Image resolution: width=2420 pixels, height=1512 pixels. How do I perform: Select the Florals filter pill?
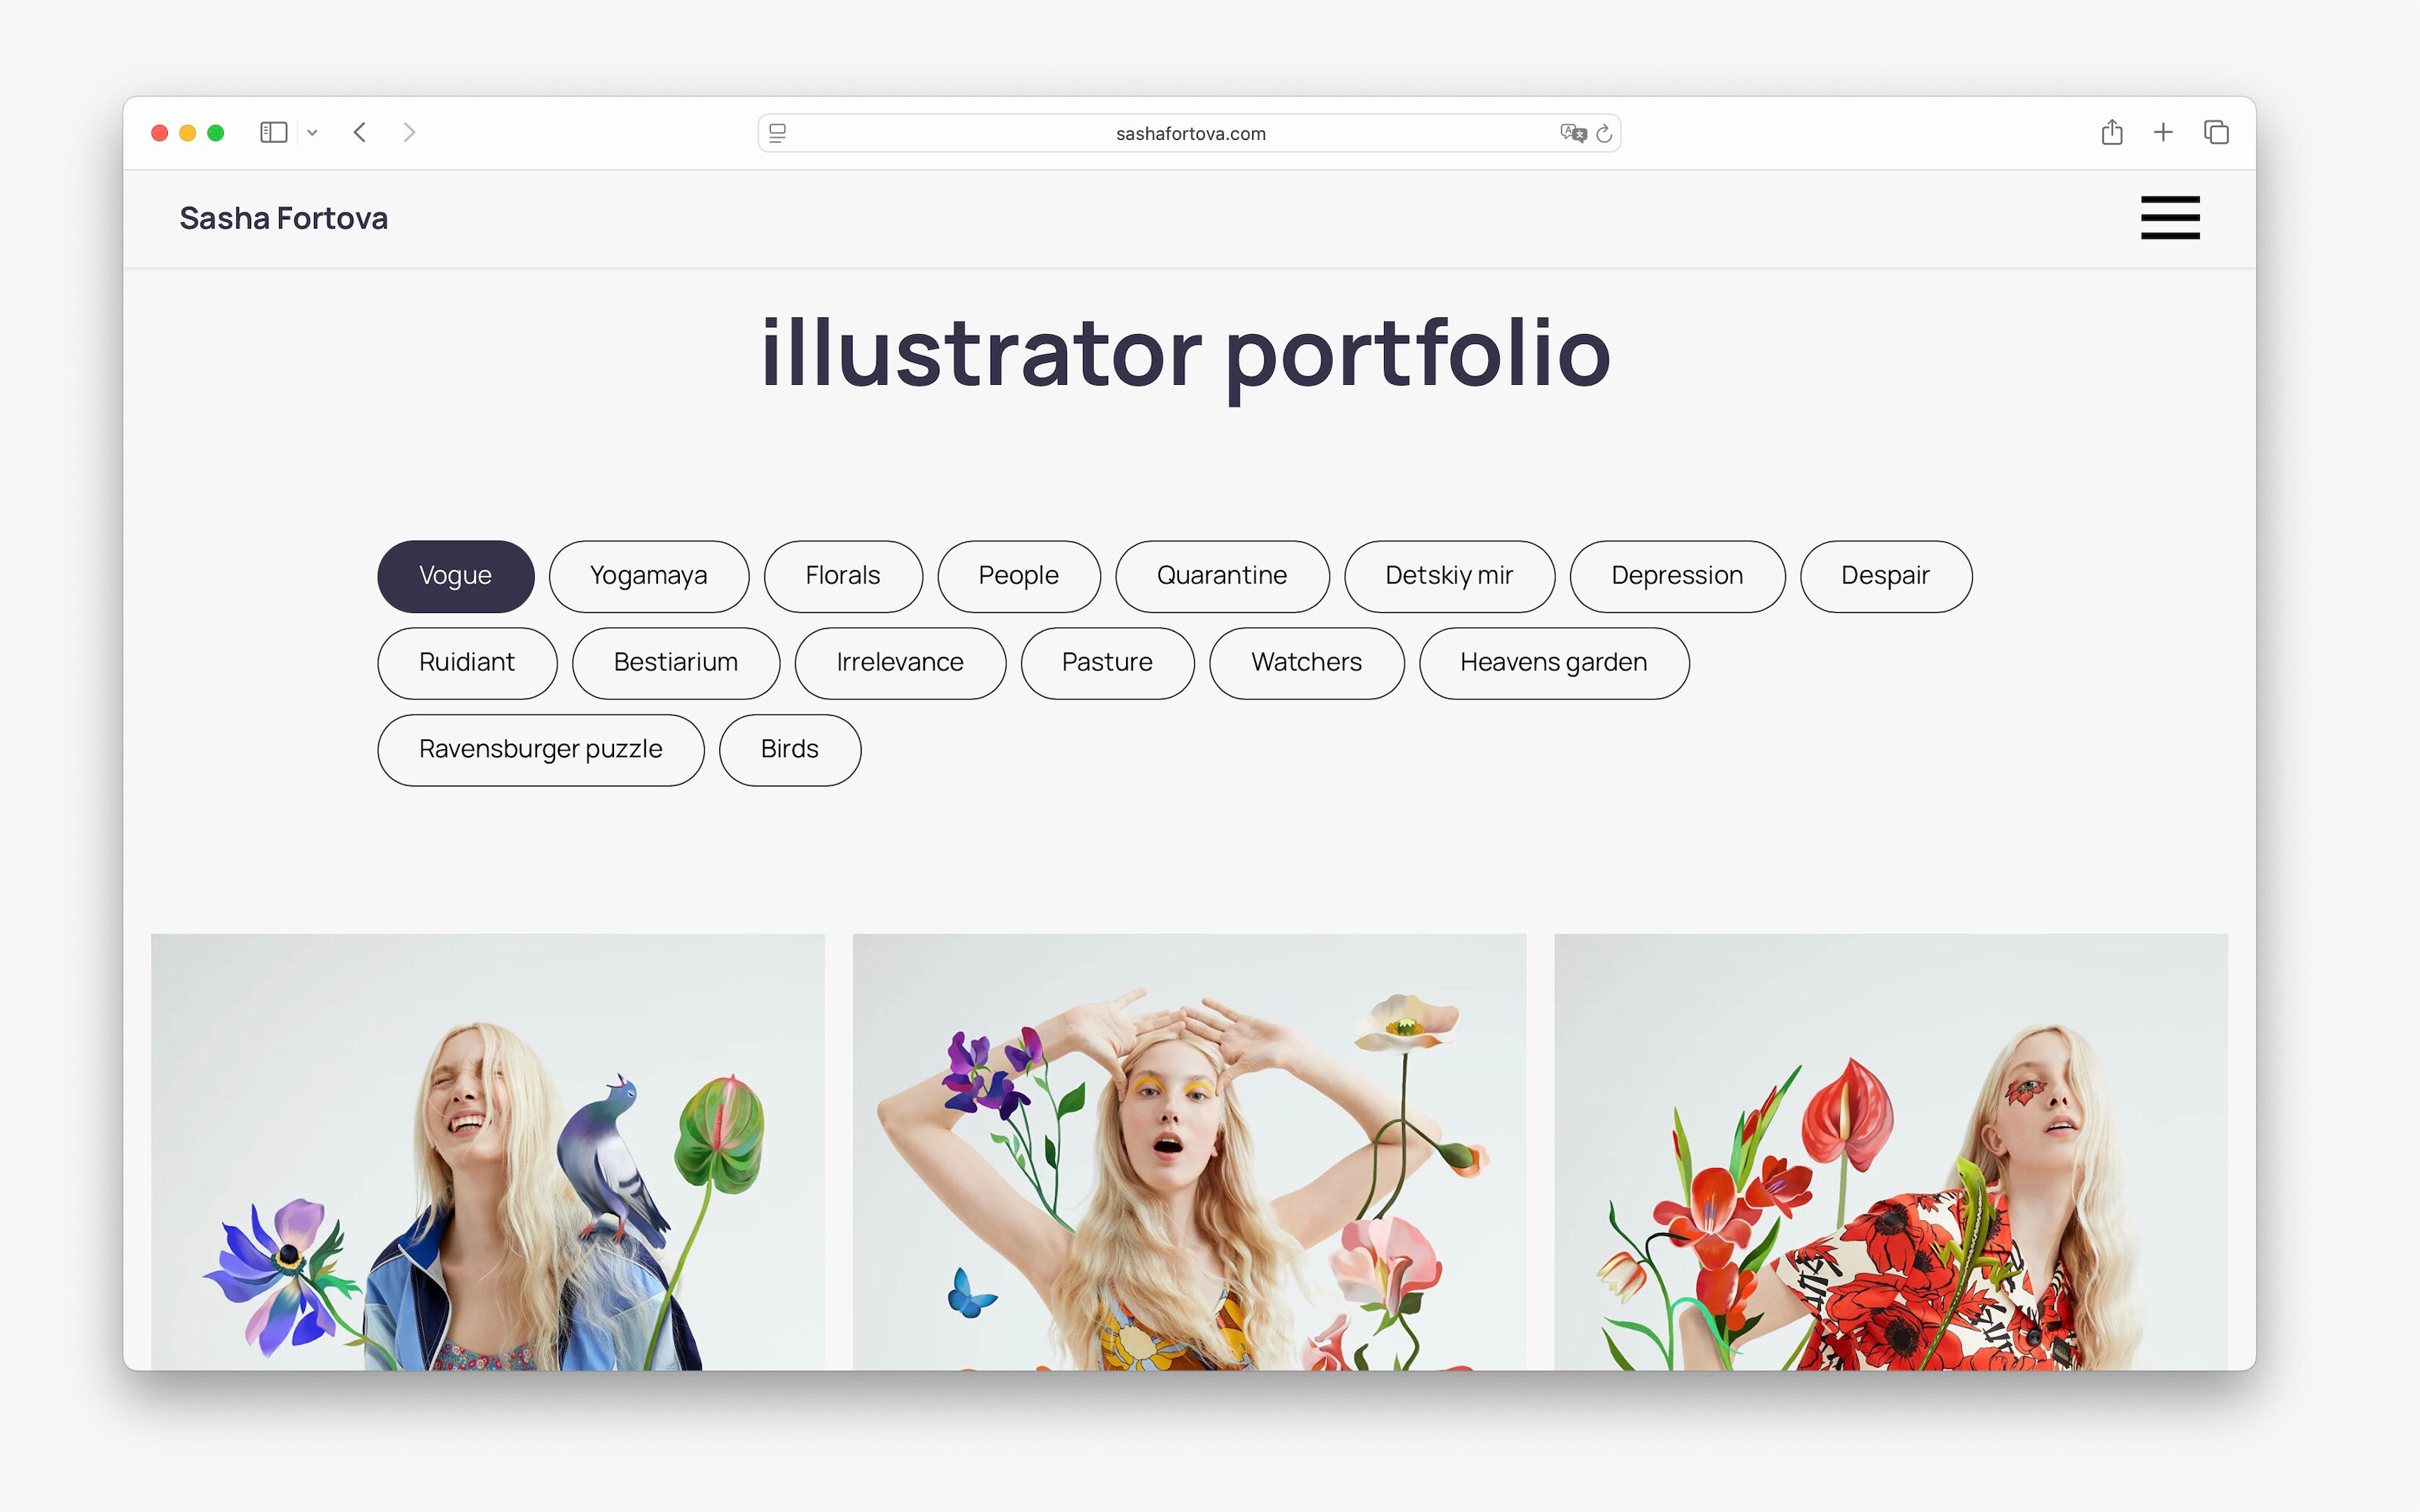pos(842,576)
